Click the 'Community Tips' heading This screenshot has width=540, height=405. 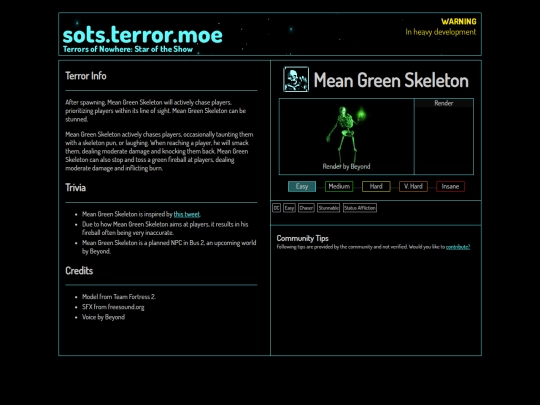coord(302,238)
